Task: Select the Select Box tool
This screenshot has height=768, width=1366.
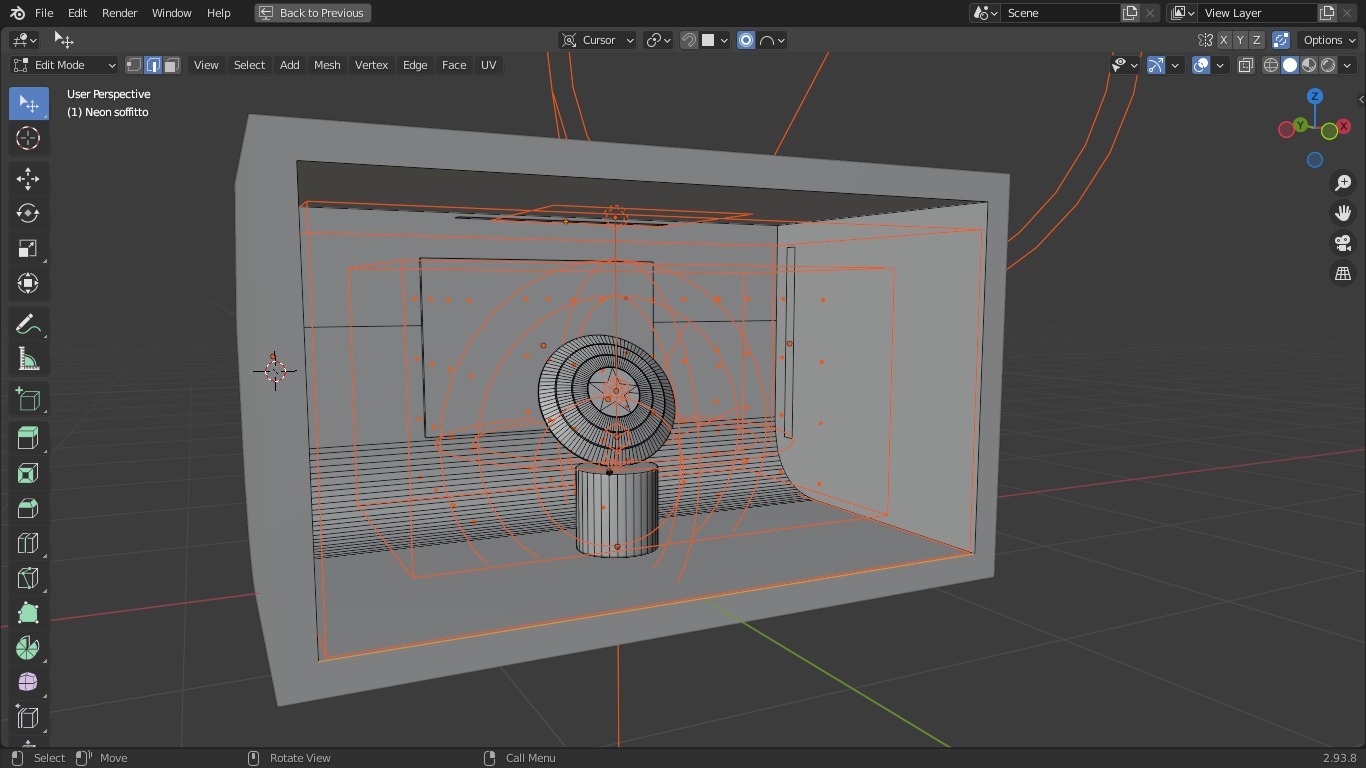Action: [28, 104]
